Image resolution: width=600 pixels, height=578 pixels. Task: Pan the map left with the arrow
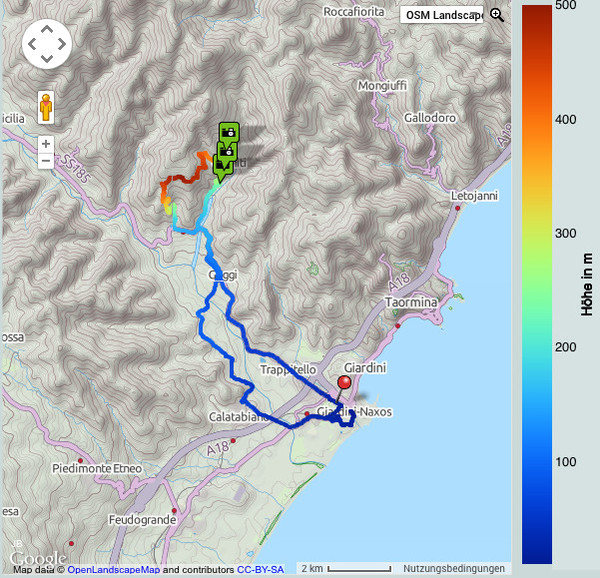(x=31, y=45)
